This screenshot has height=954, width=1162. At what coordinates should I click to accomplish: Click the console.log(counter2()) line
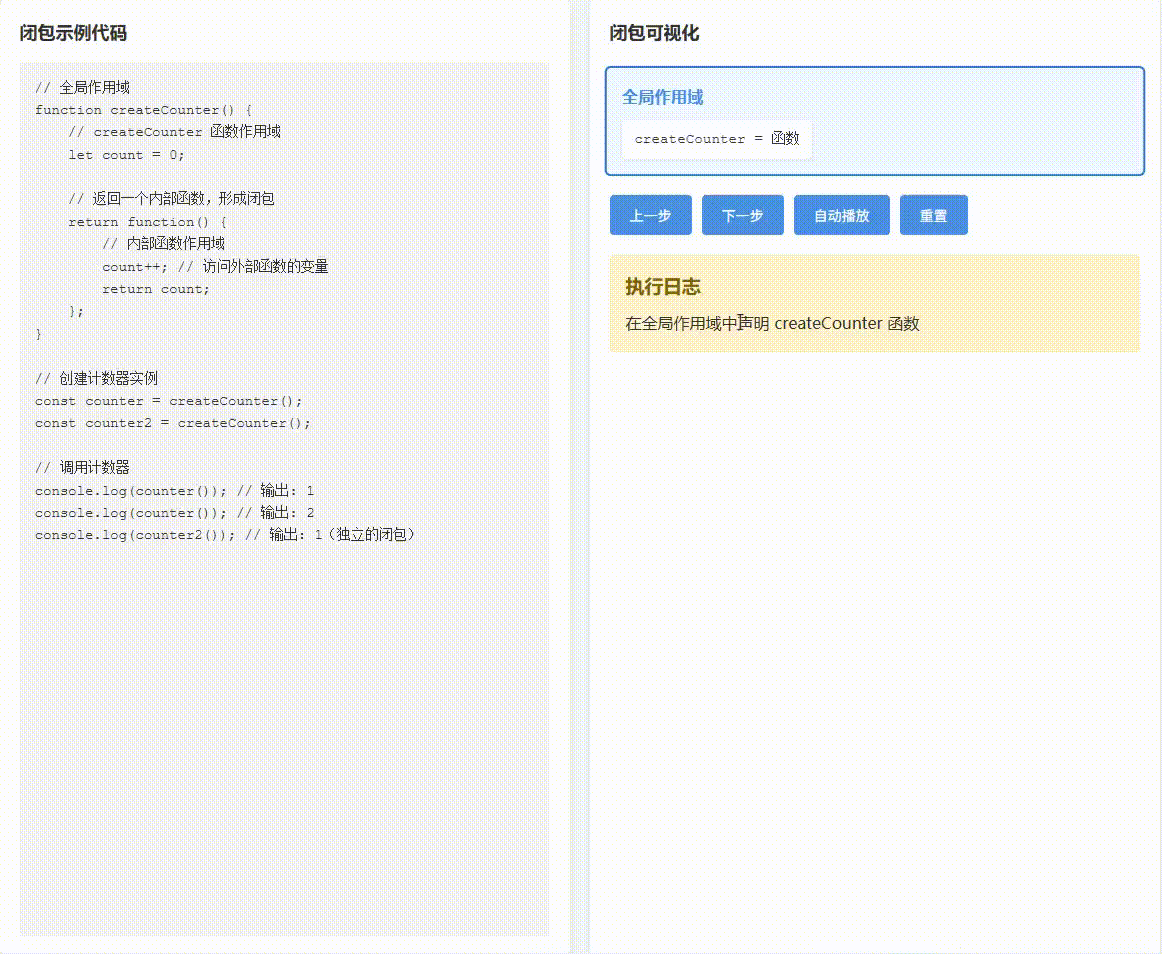tap(225, 535)
